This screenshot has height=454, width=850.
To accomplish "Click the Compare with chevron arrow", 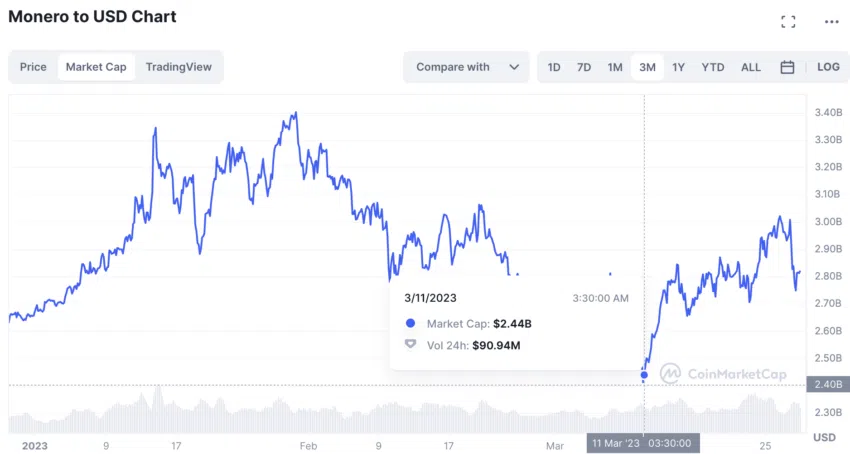I will pos(514,67).
